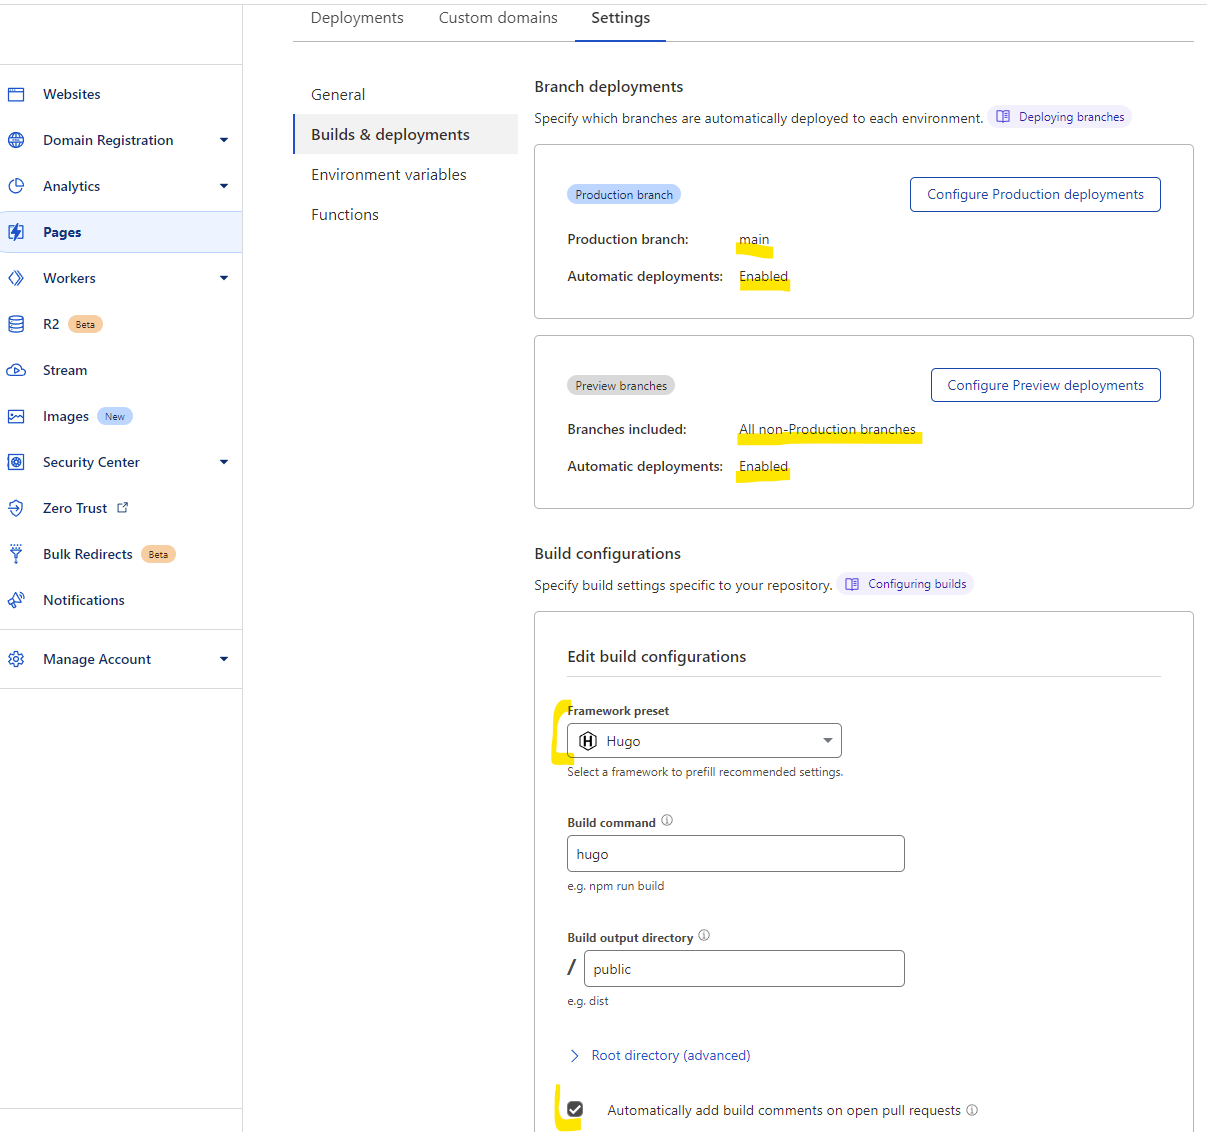Click inside the Build command field

(735, 853)
